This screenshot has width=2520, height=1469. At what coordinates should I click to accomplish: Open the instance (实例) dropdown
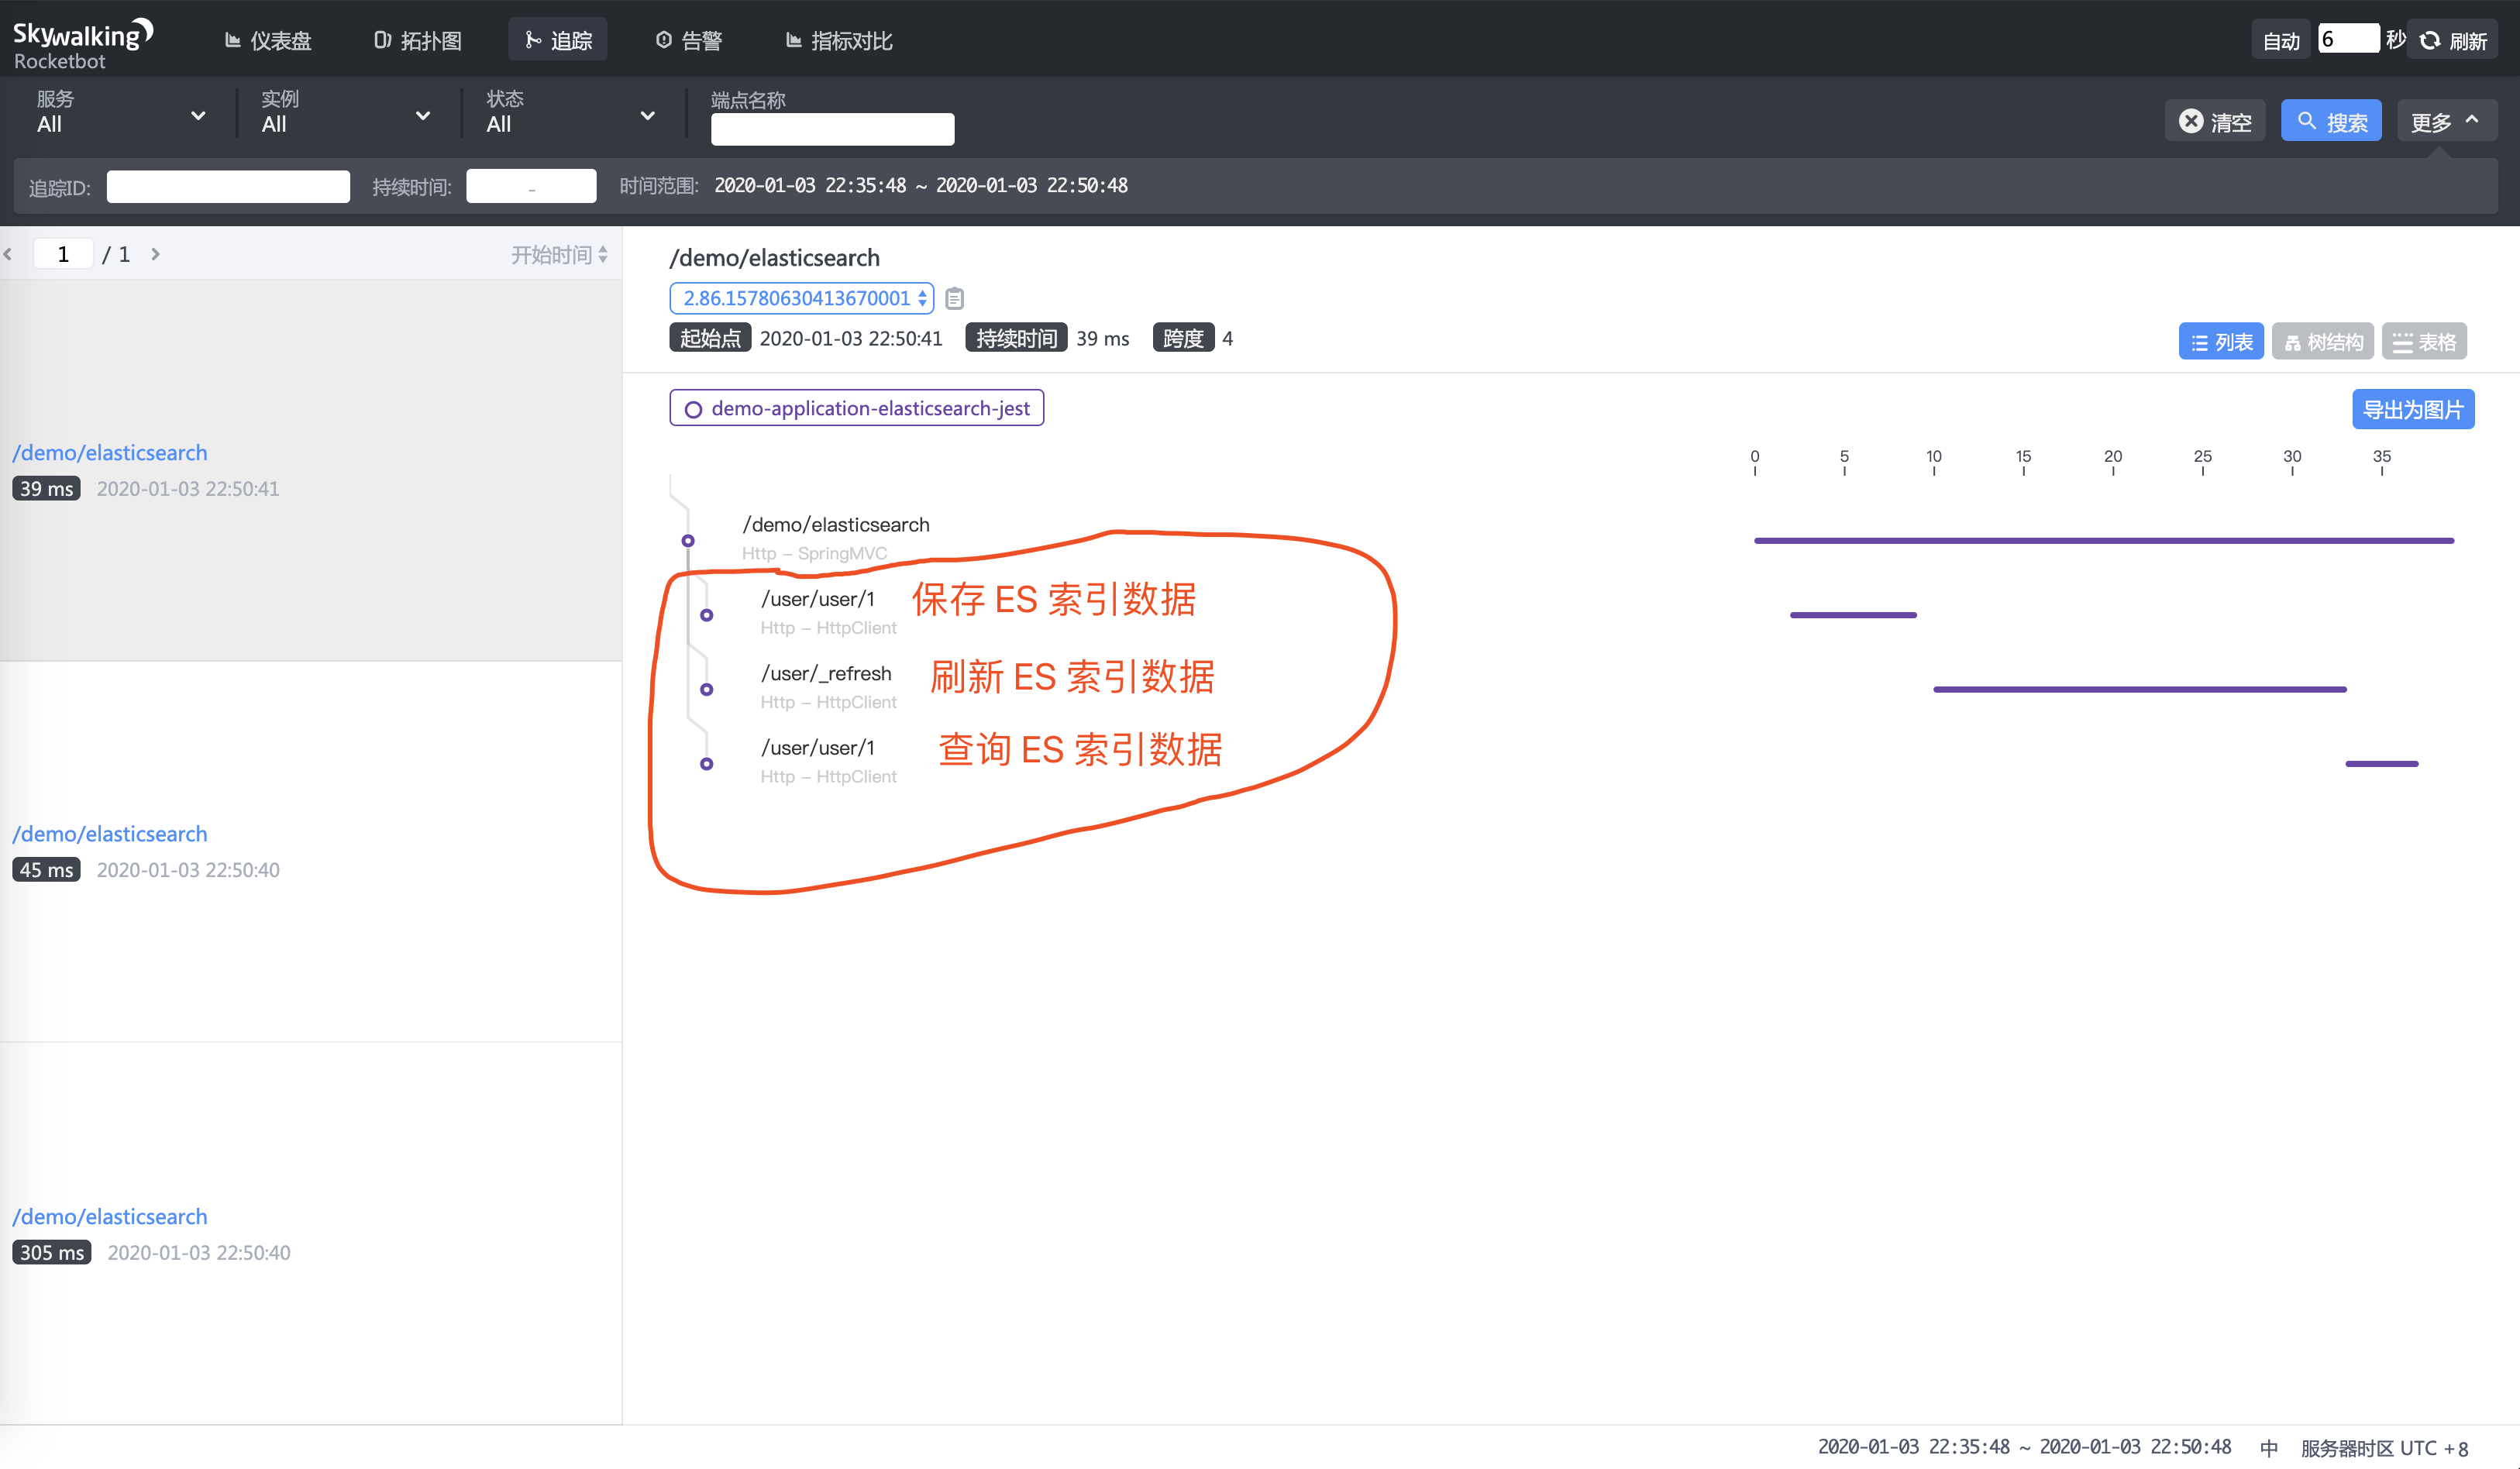pyautogui.click(x=345, y=114)
